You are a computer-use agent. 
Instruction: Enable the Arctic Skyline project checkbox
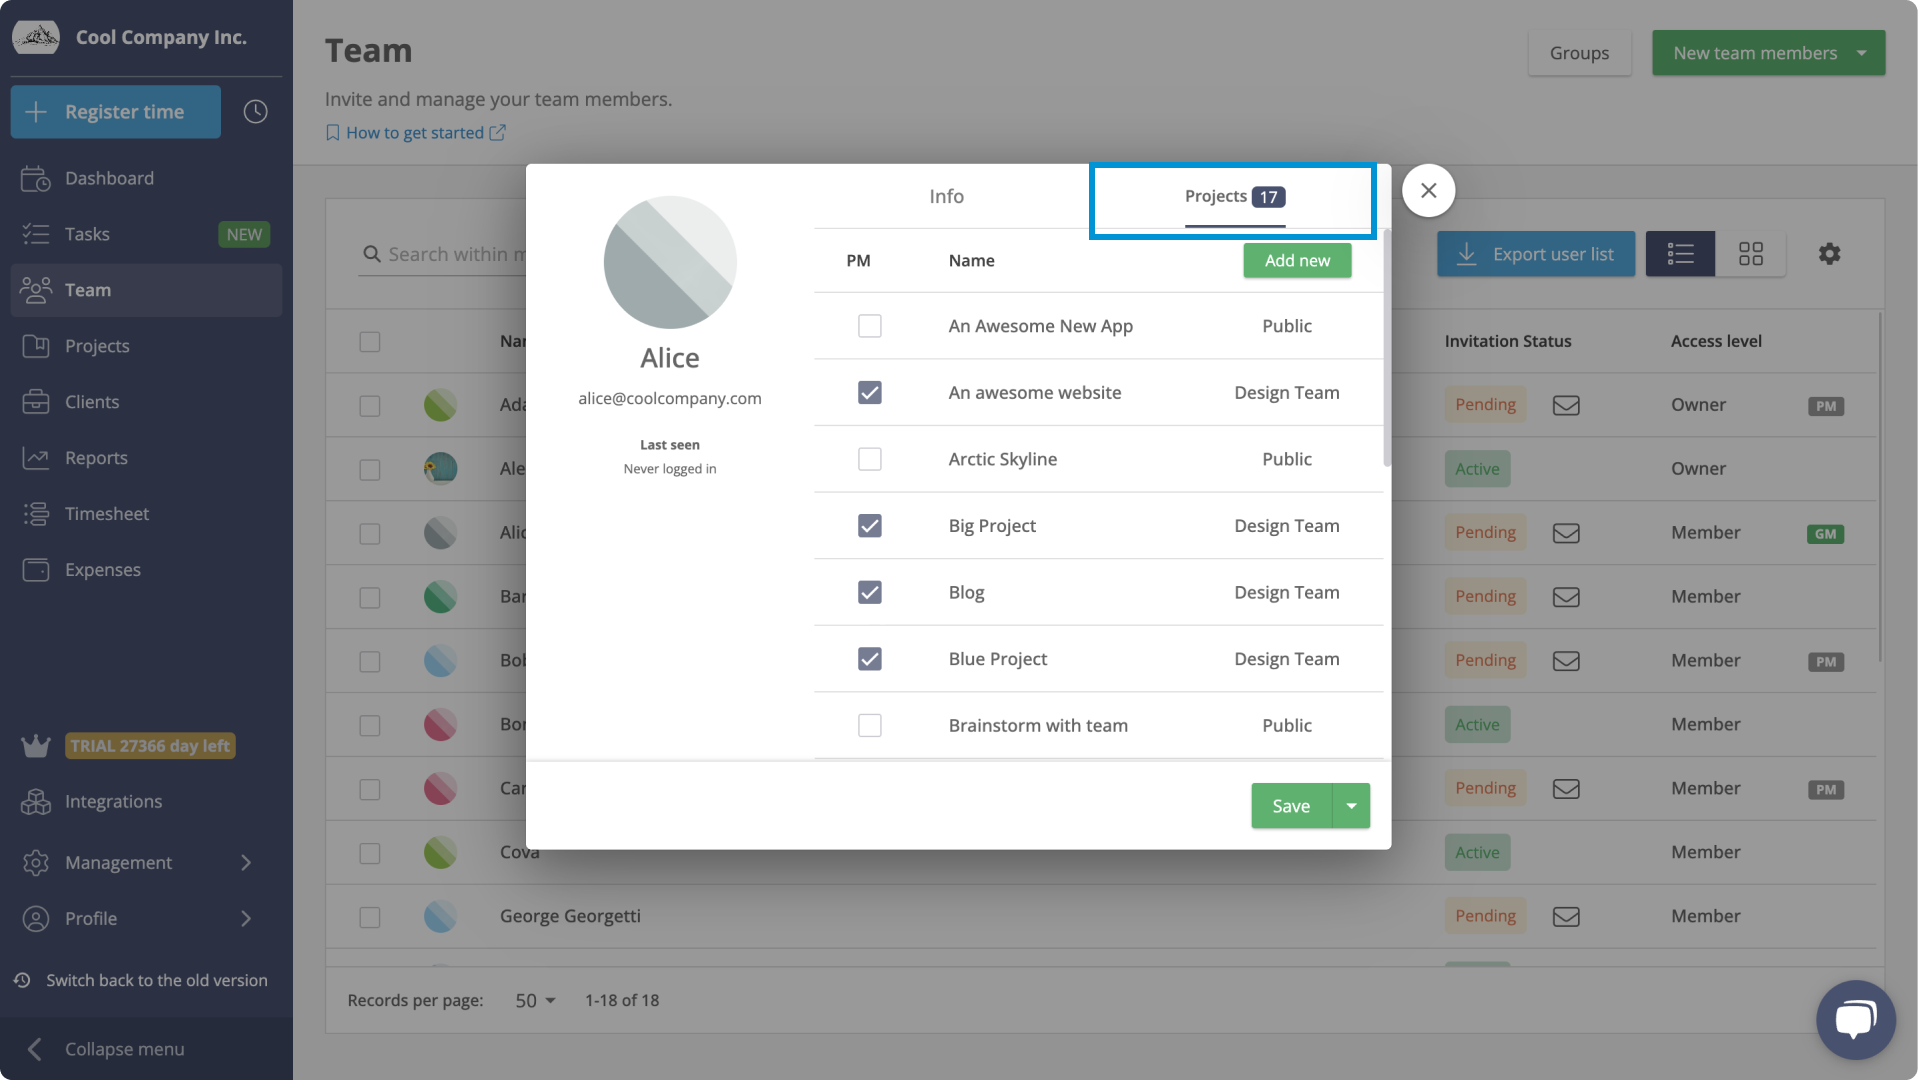(x=869, y=459)
